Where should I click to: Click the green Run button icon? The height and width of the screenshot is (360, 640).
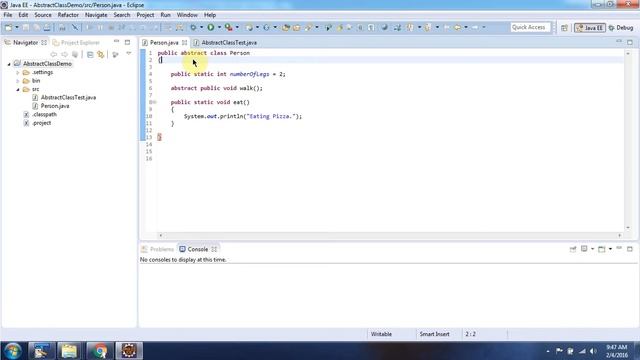coord(211,27)
